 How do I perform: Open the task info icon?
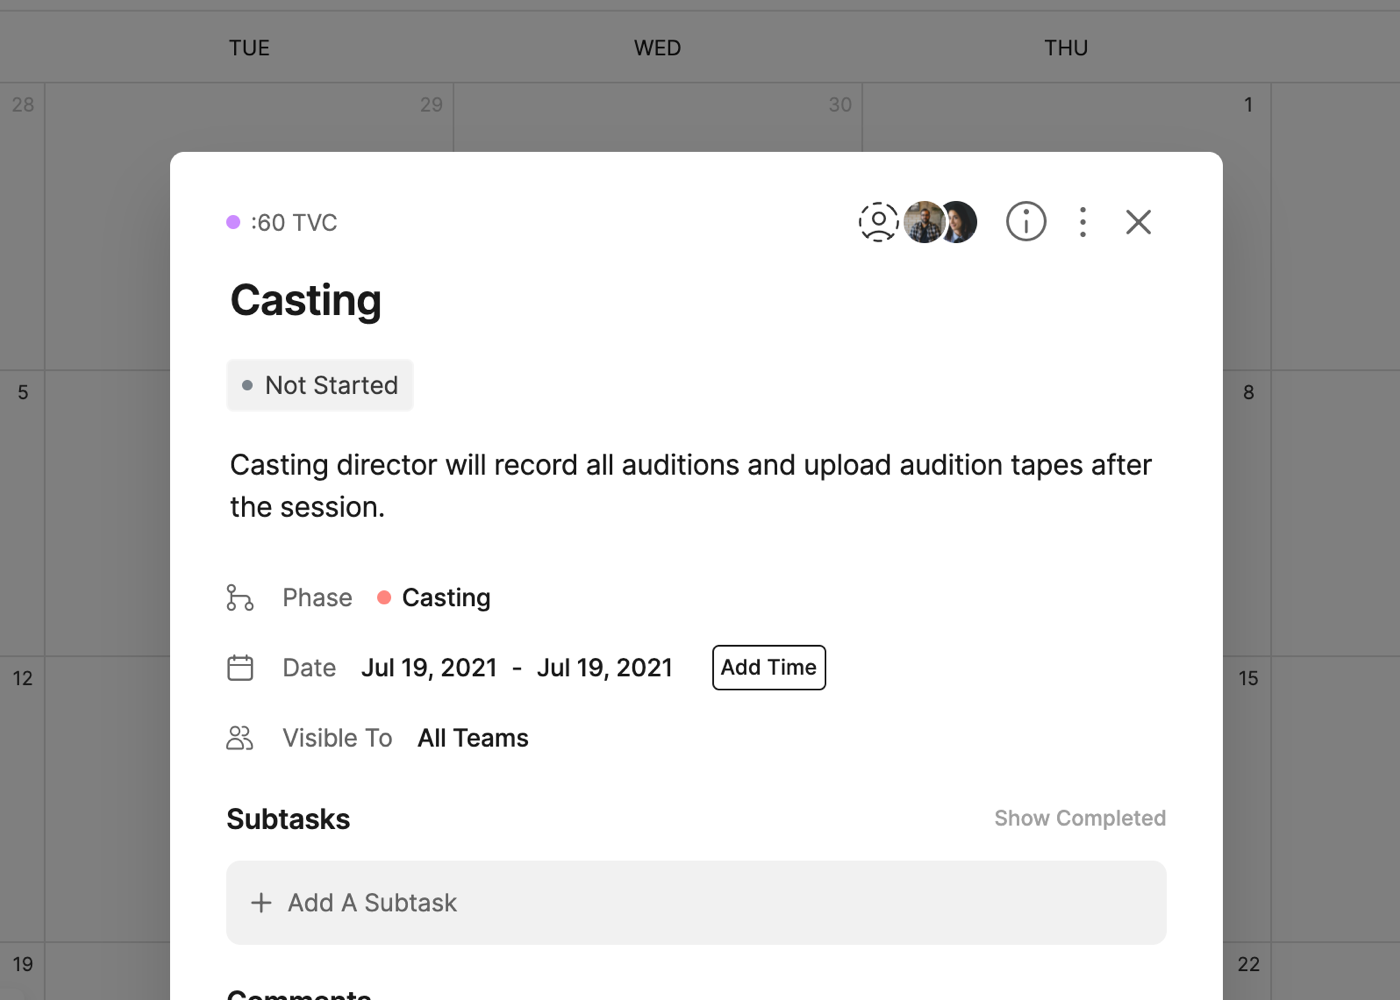tap(1026, 222)
